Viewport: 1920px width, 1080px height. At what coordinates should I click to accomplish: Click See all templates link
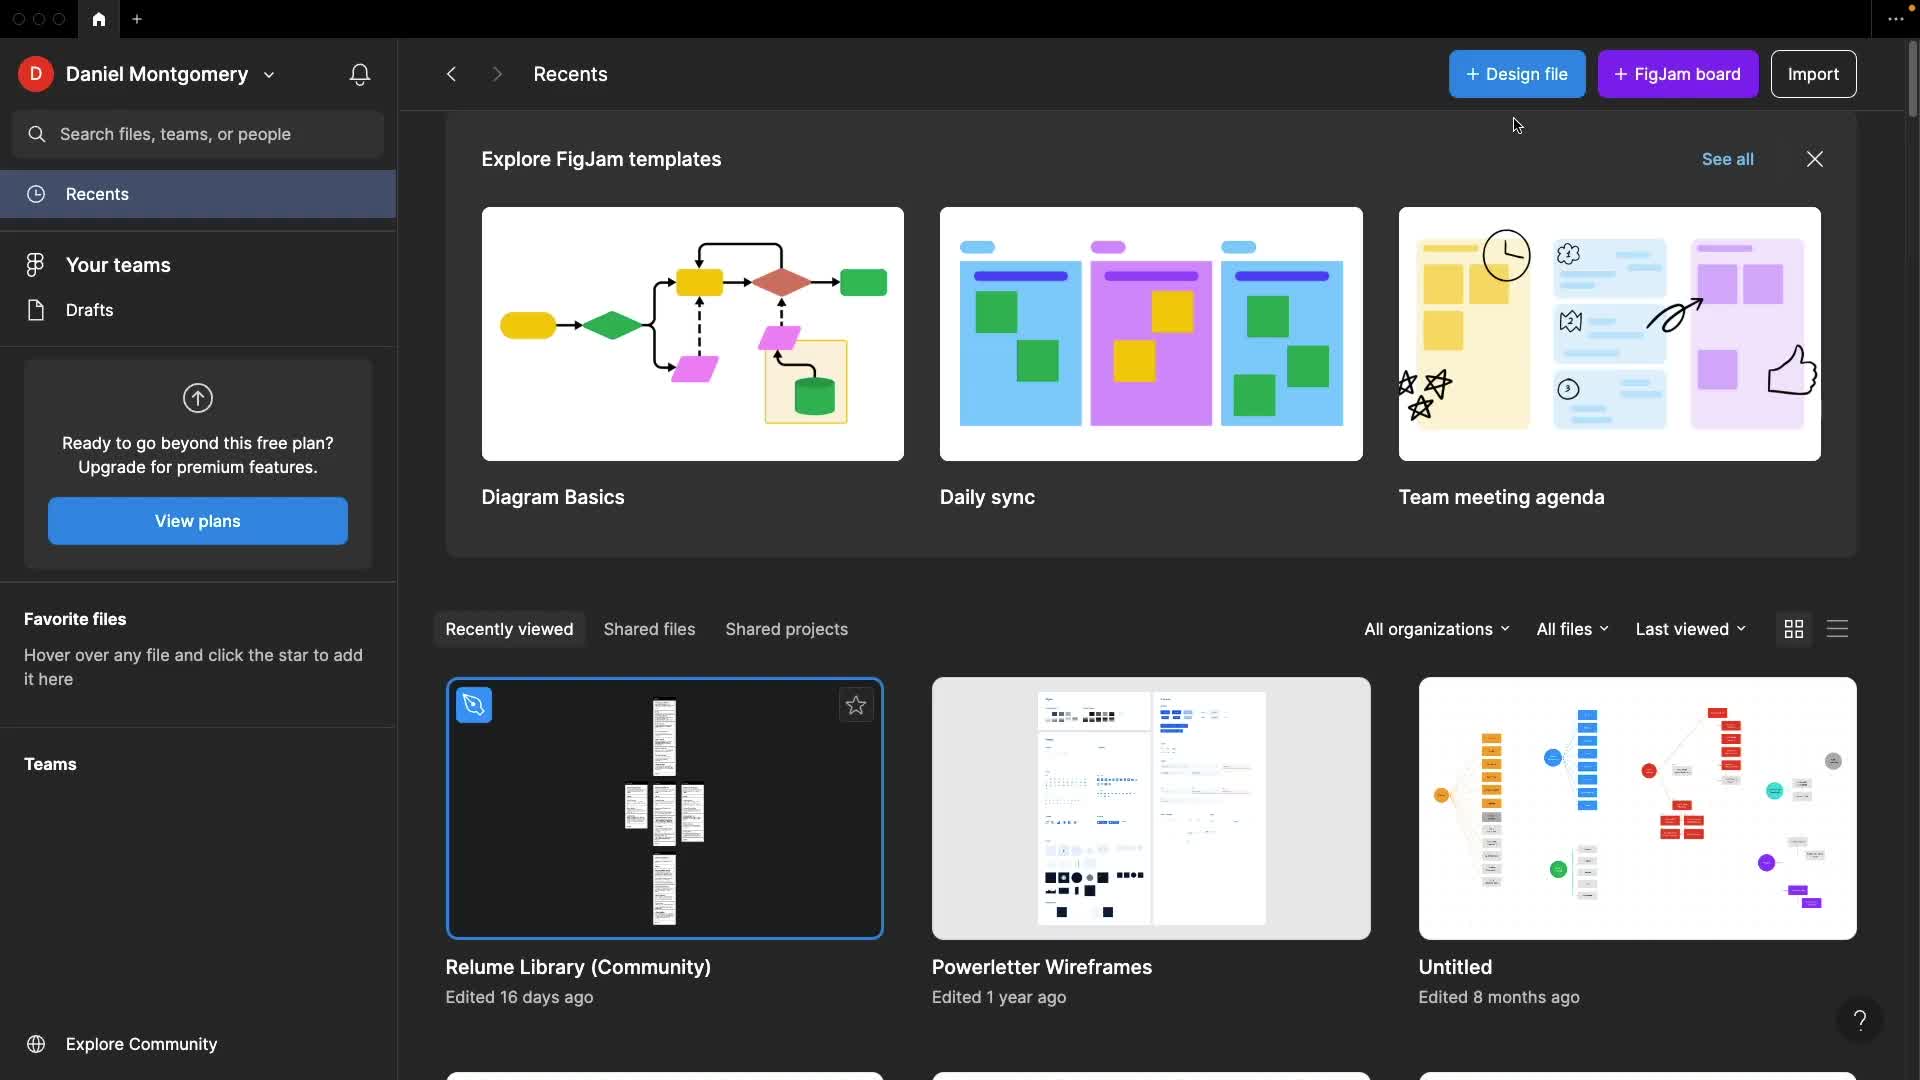tap(1728, 159)
